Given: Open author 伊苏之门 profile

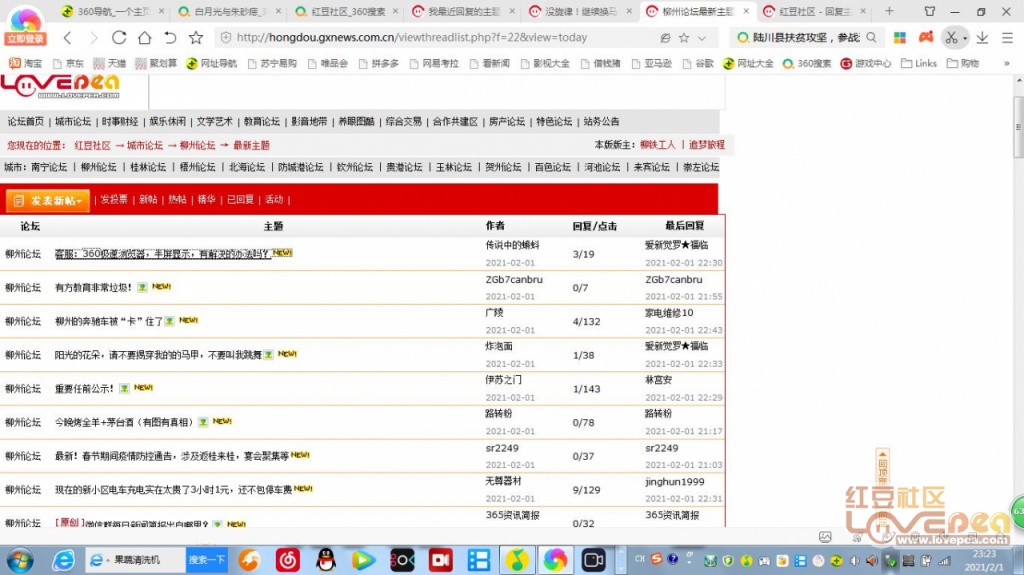Looking at the screenshot, I should tap(504, 380).
